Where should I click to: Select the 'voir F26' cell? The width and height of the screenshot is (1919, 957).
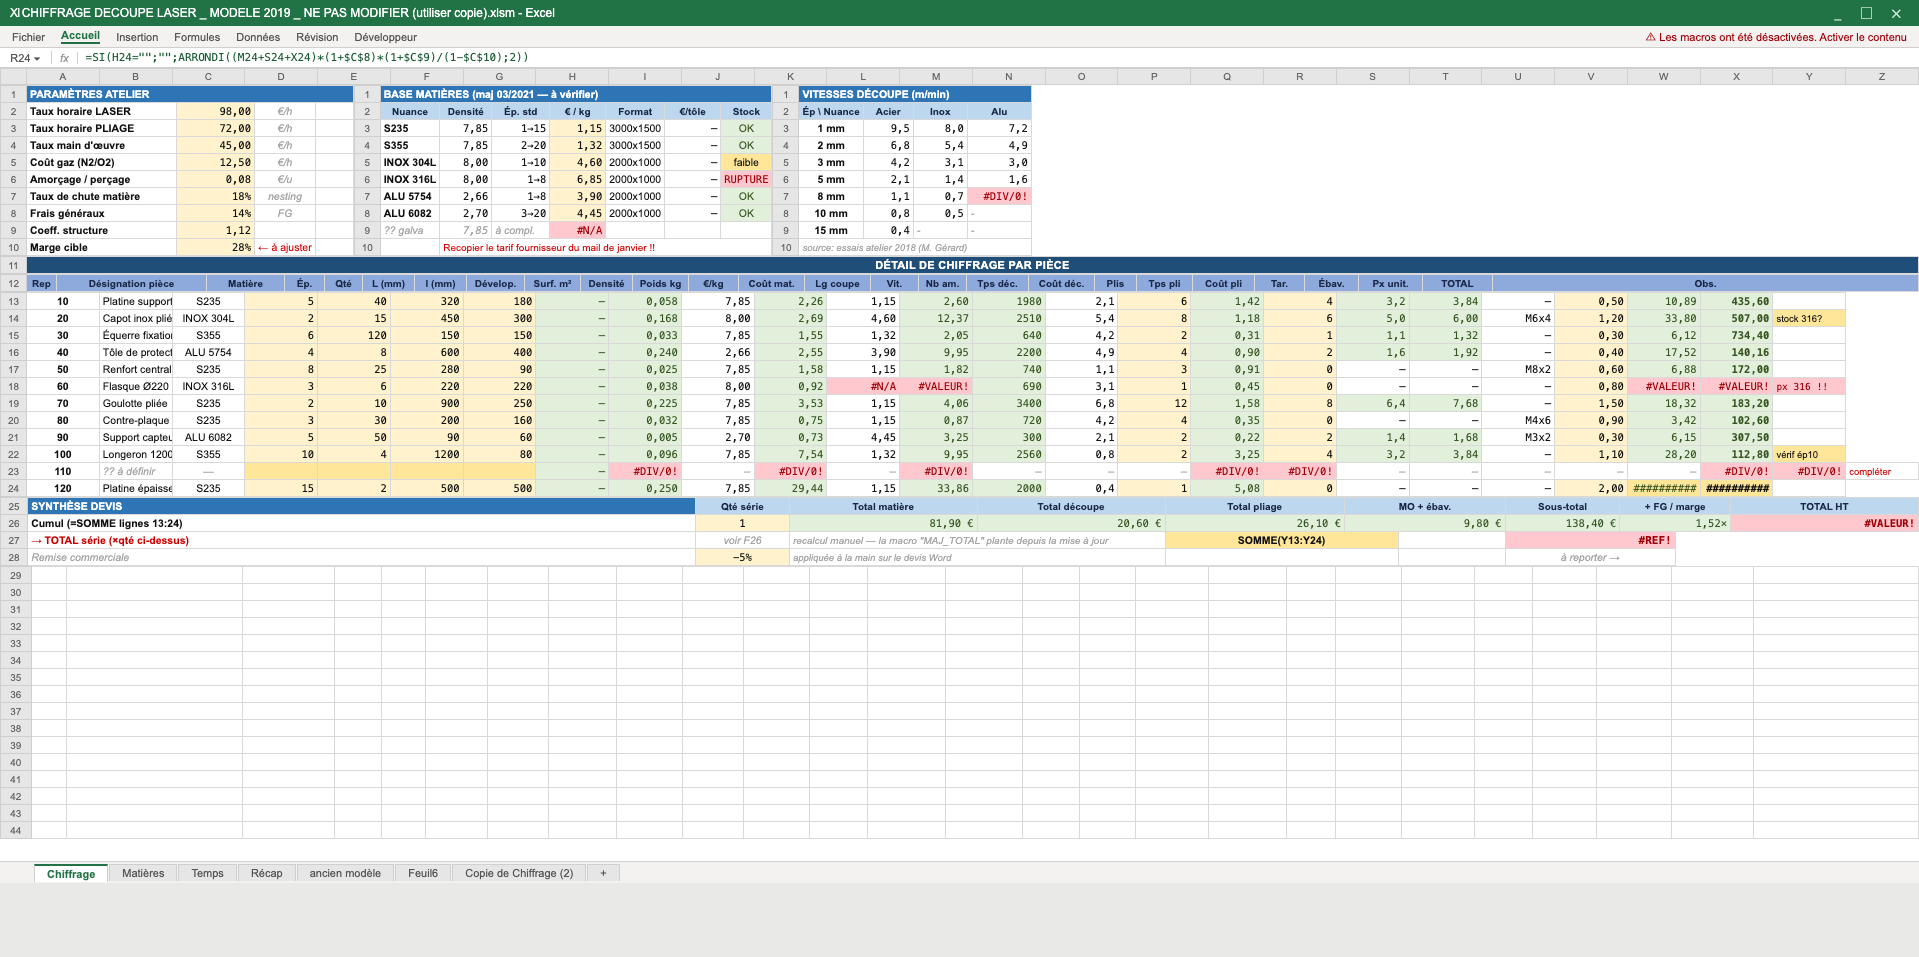[x=742, y=541]
